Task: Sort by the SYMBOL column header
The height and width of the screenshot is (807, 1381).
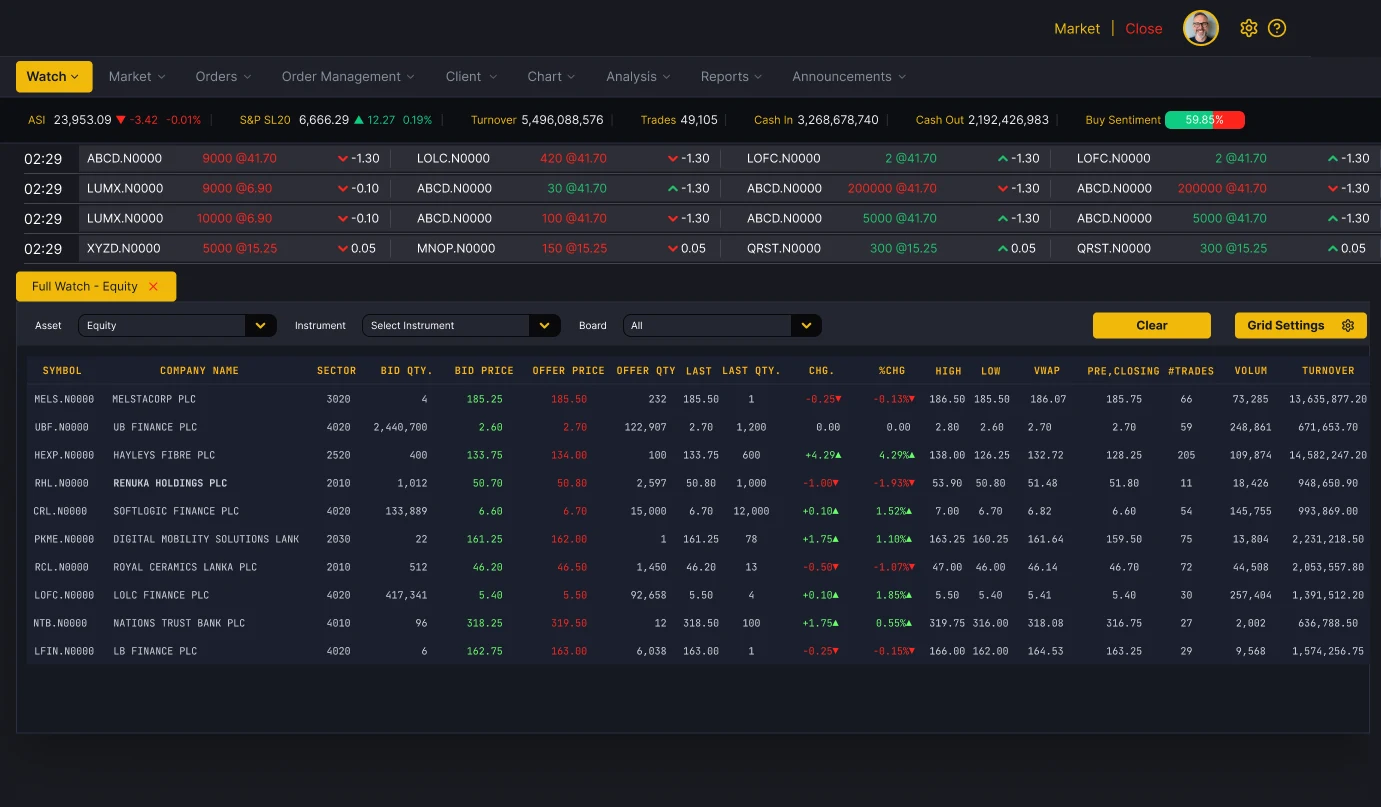Action: pos(62,371)
